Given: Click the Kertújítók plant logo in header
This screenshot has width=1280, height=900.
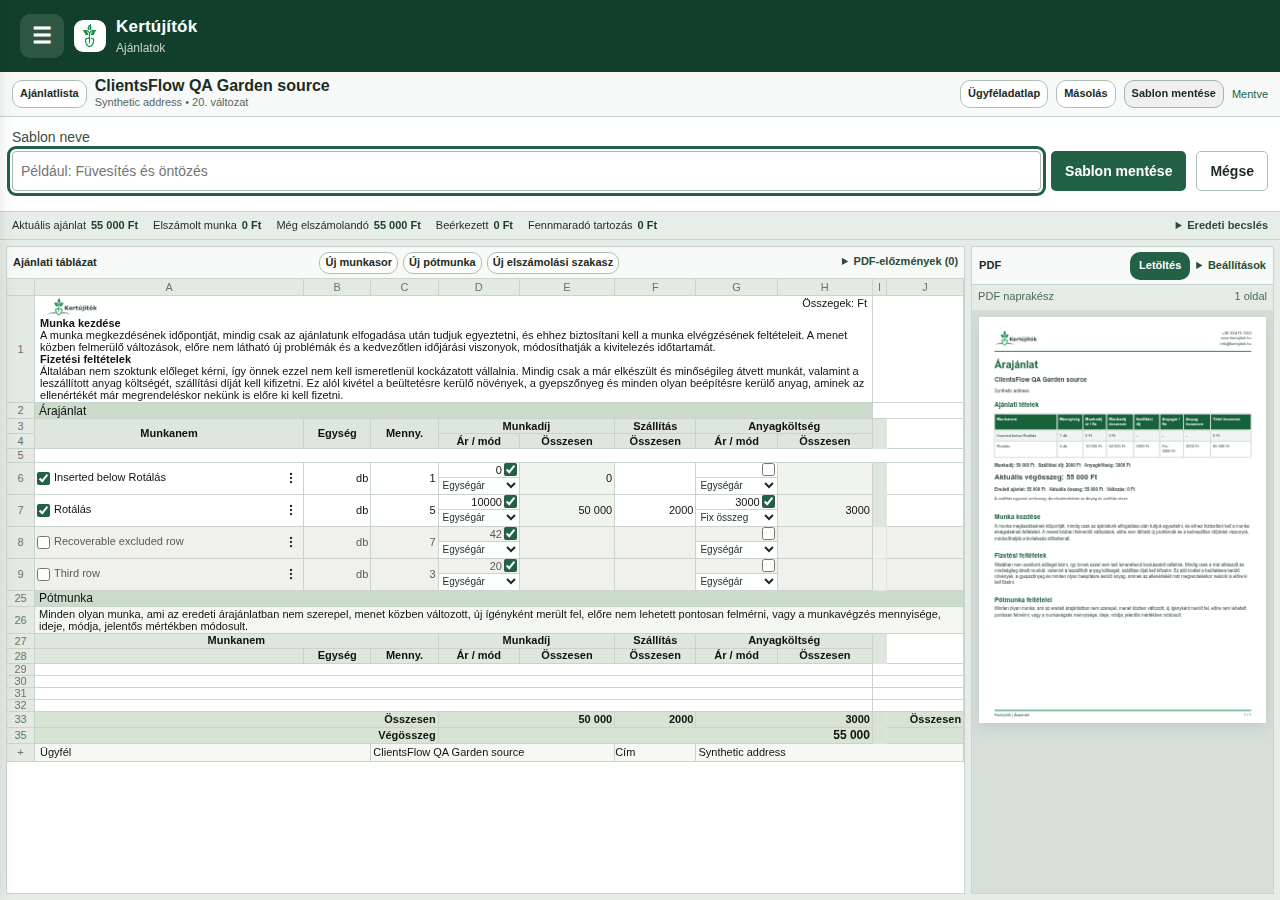Looking at the screenshot, I should 90,36.
